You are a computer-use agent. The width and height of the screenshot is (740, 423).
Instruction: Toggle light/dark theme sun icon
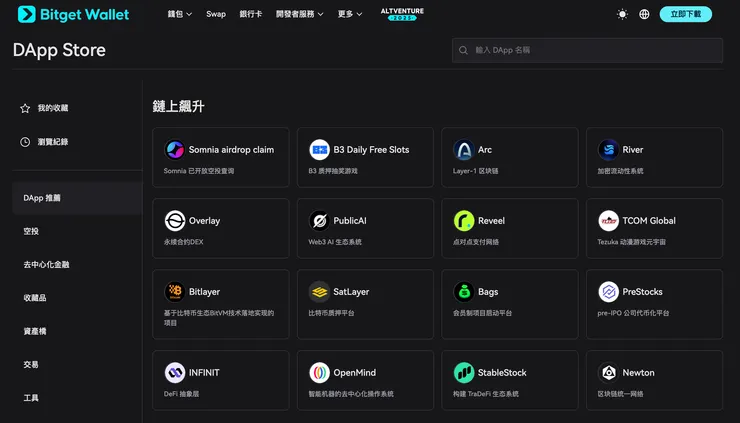(622, 14)
